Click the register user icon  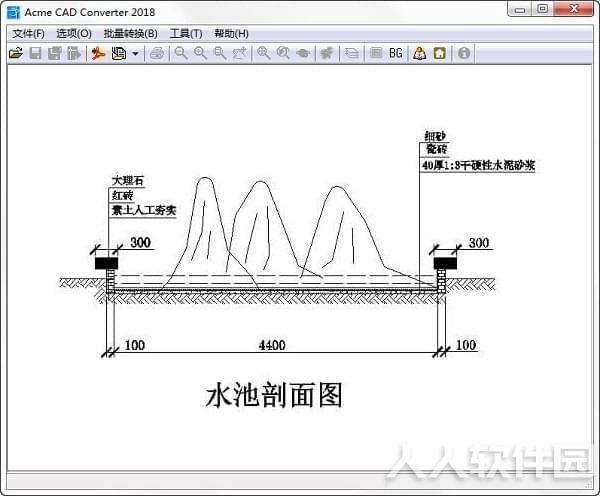pyautogui.click(x=420, y=53)
